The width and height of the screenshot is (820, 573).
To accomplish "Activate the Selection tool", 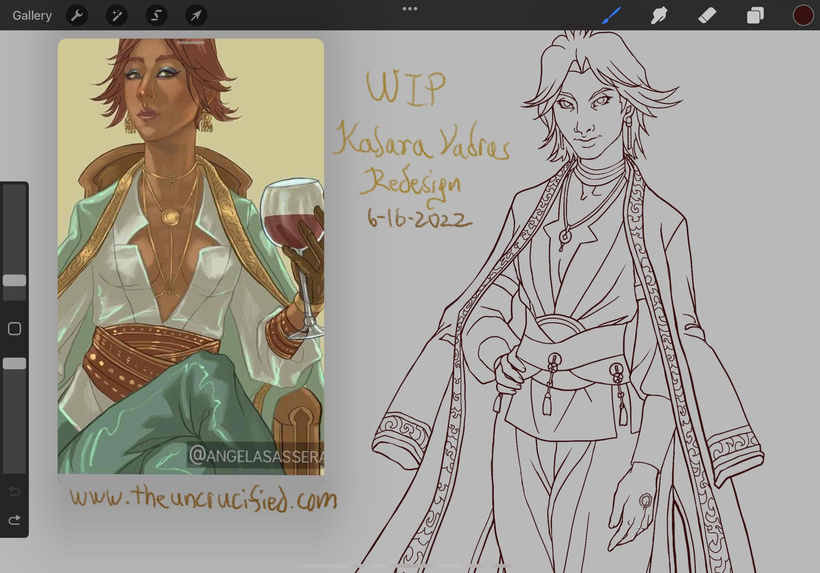I will (x=157, y=15).
